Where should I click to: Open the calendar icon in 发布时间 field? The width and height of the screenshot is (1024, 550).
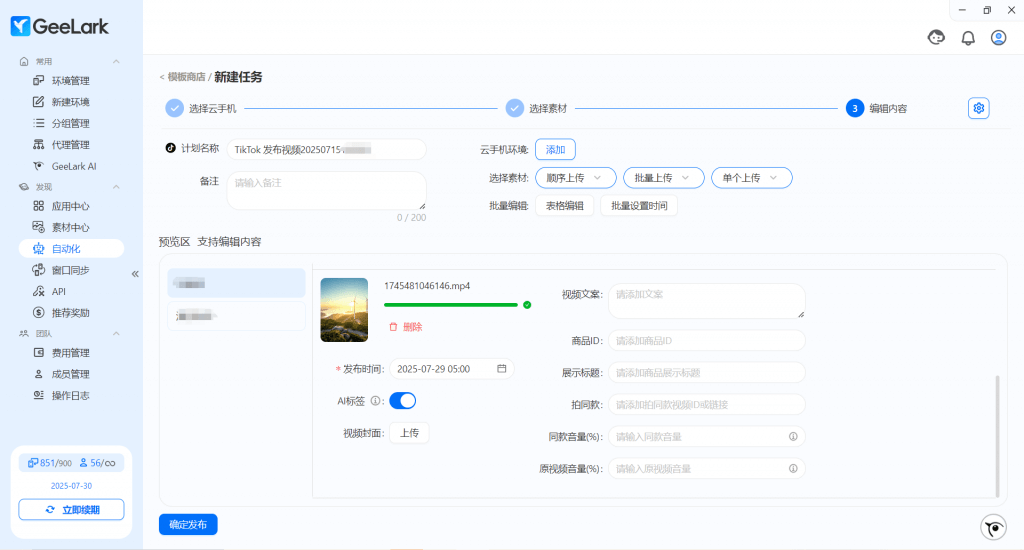pyautogui.click(x=502, y=369)
